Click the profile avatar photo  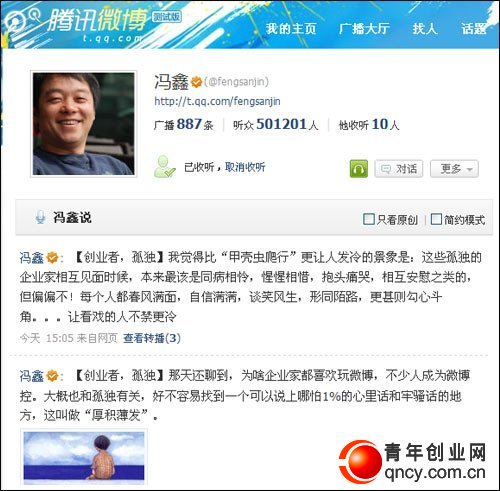click(83, 124)
